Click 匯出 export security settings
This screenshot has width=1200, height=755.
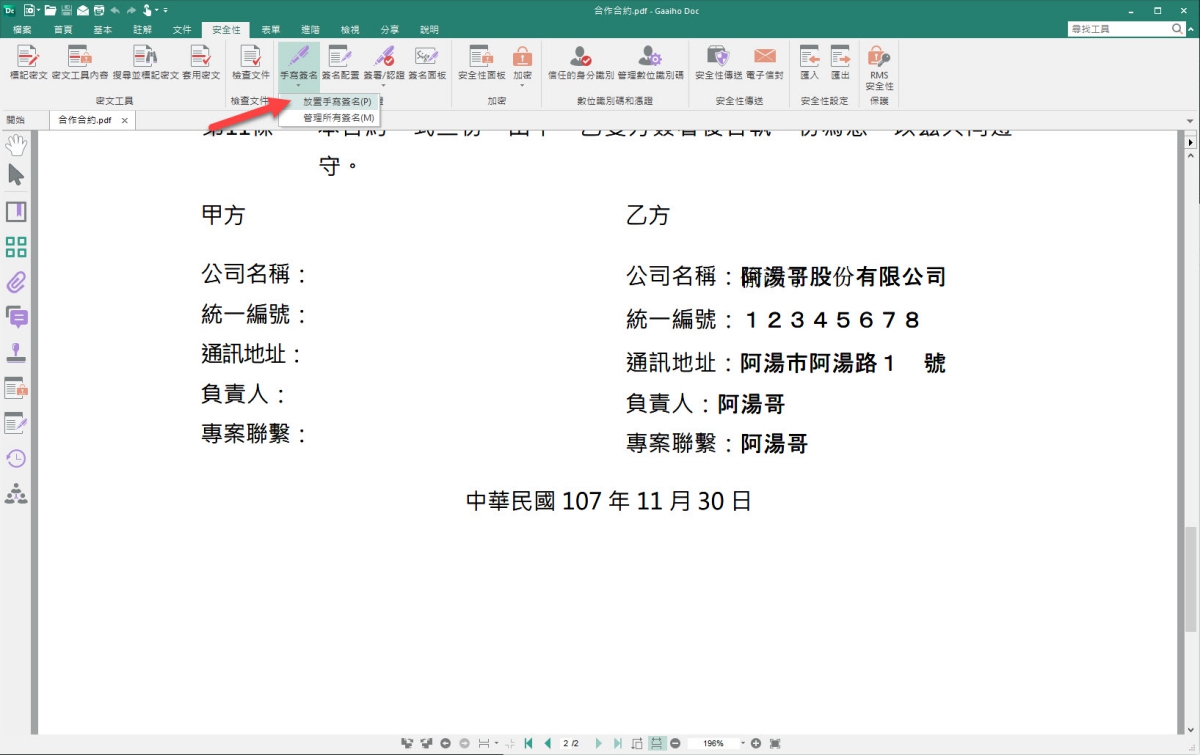click(x=840, y=62)
